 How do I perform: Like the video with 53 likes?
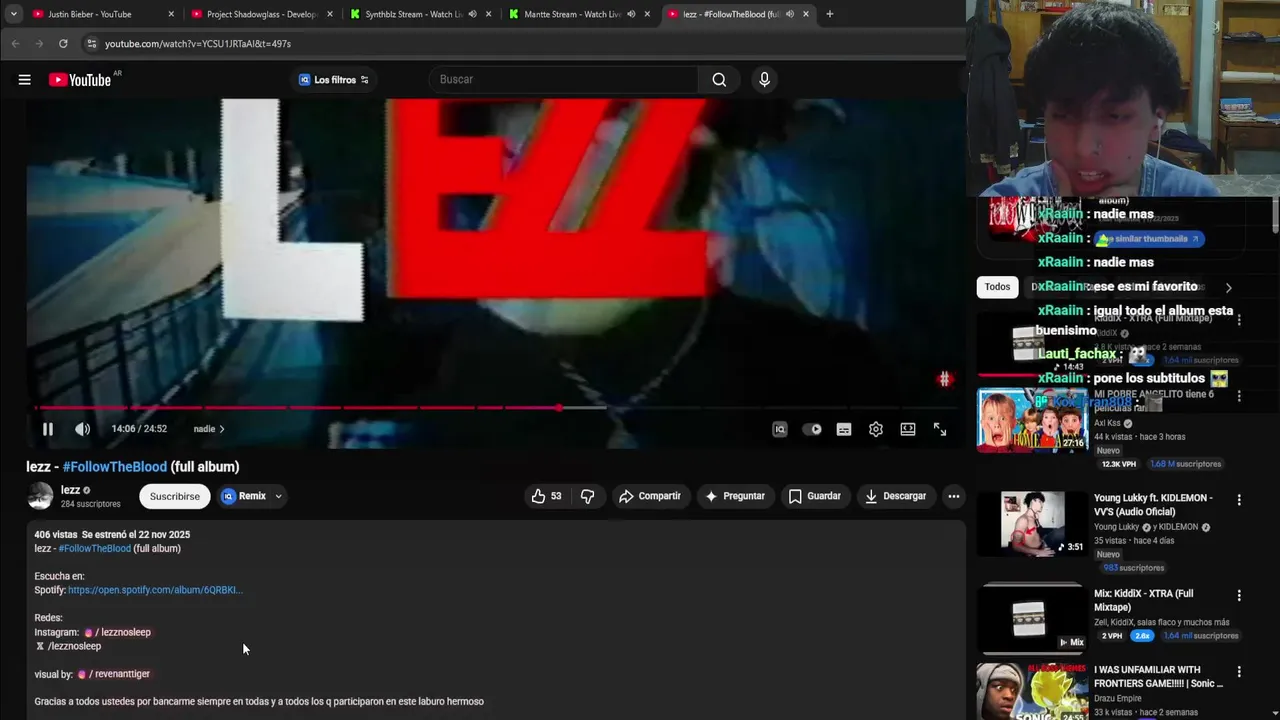pos(547,496)
